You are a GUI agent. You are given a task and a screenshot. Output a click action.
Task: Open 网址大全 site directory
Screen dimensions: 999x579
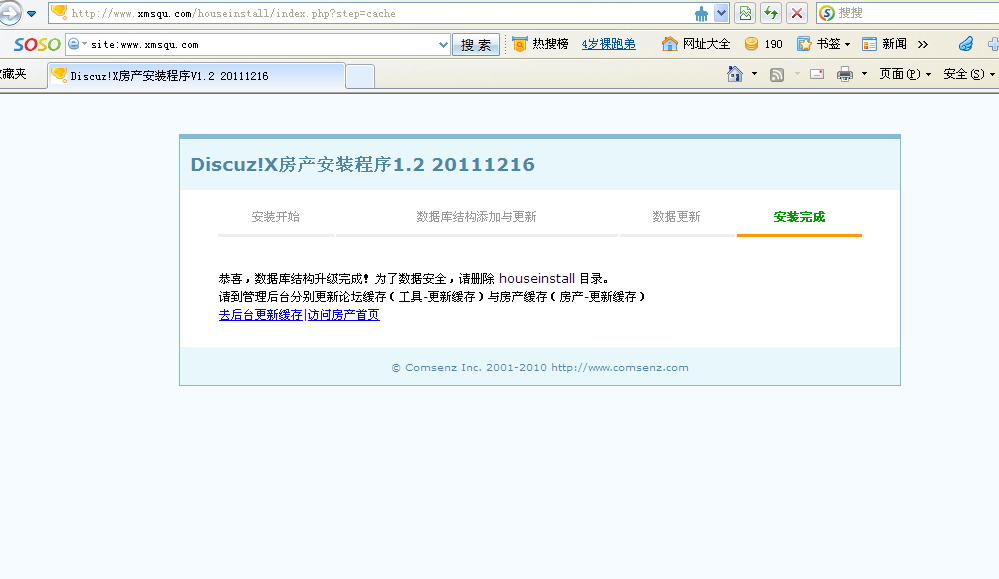pos(696,44)
